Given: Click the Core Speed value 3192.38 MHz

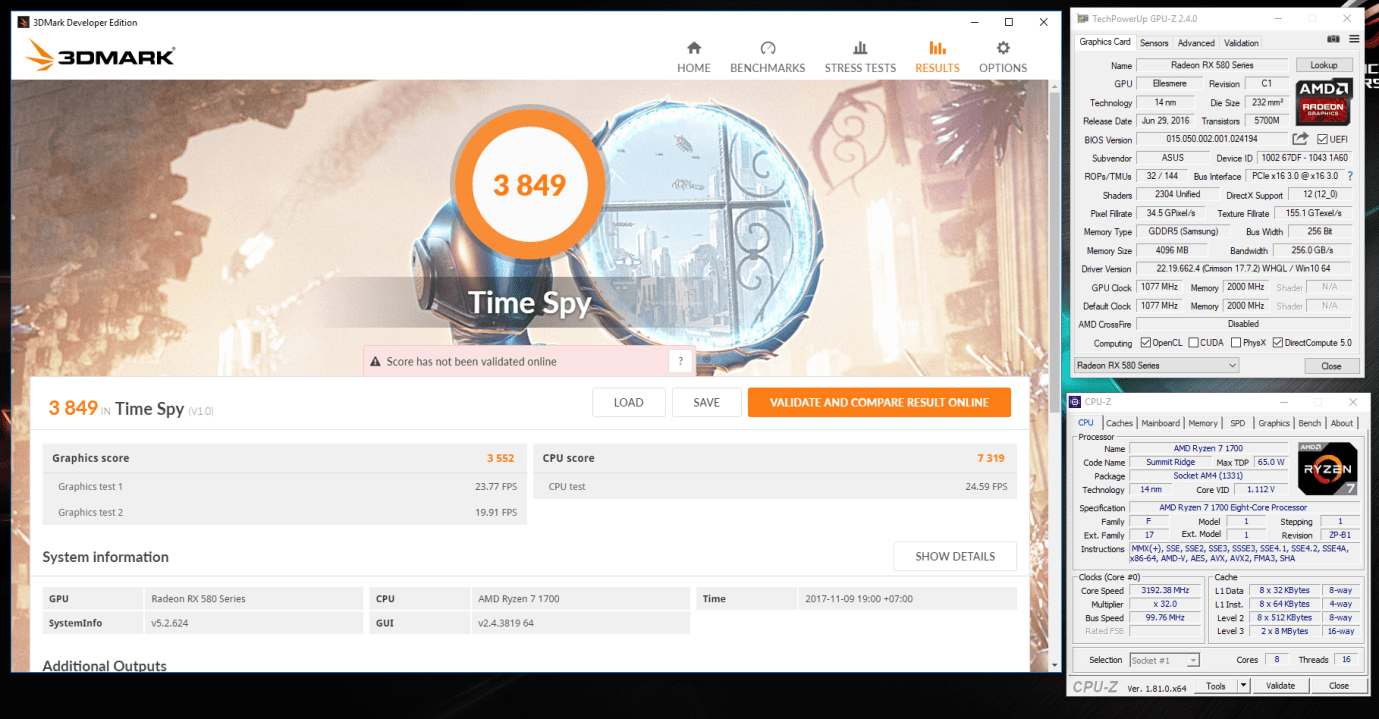Looking at the screenshot, I should pos(1164,590).
